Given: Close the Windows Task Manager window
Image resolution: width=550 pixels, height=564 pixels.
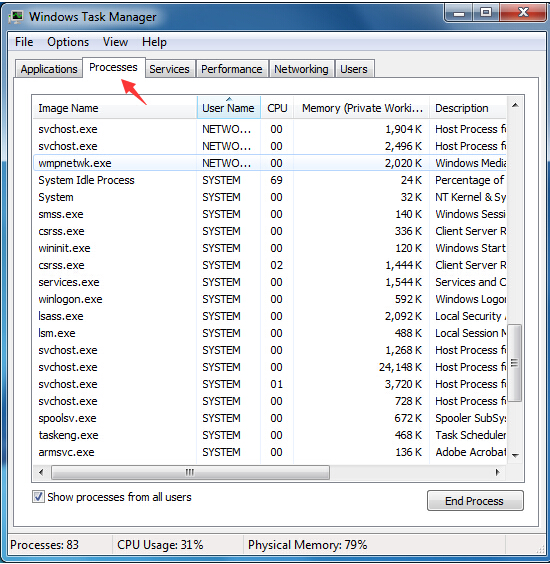Looking at the screenshot, I should 523,13.
